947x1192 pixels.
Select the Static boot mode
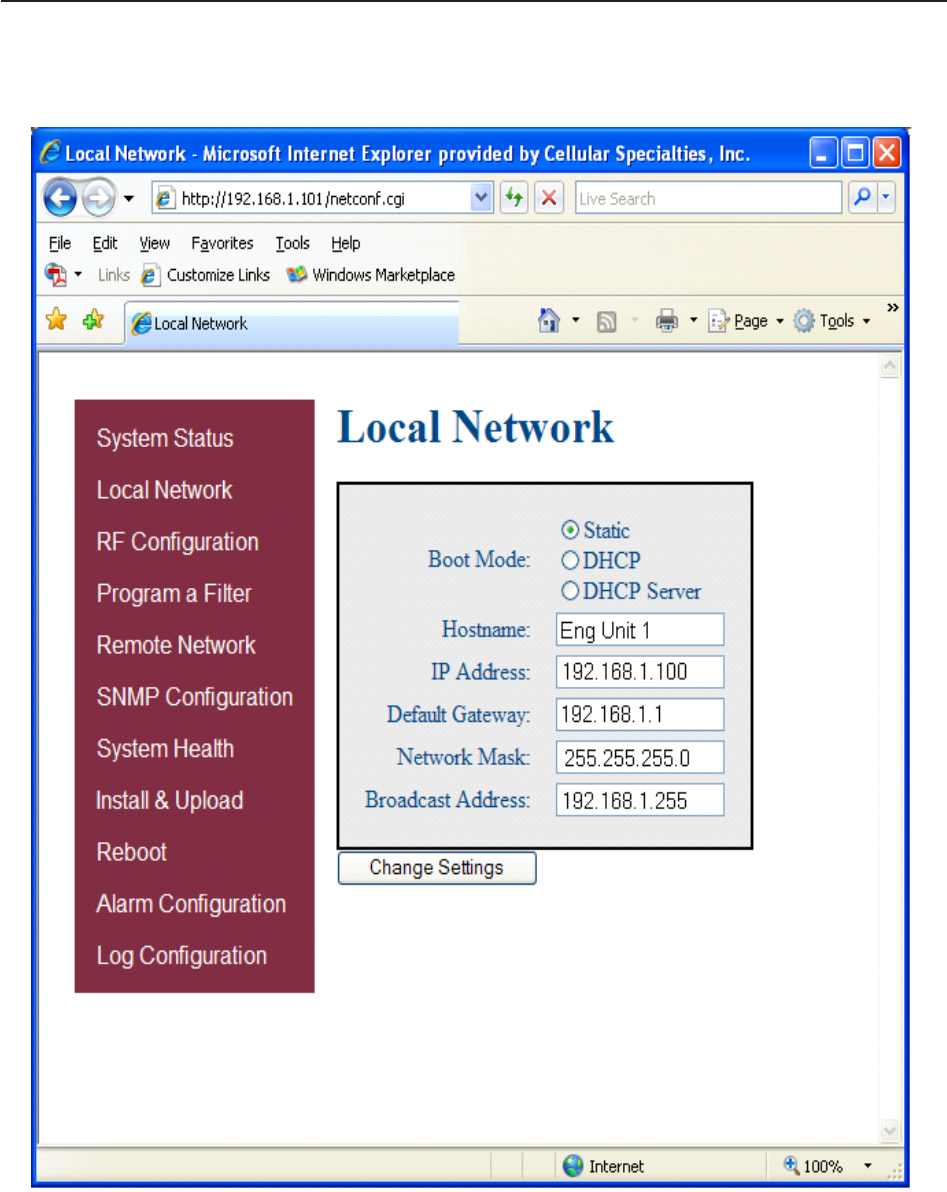coord(570,529)
